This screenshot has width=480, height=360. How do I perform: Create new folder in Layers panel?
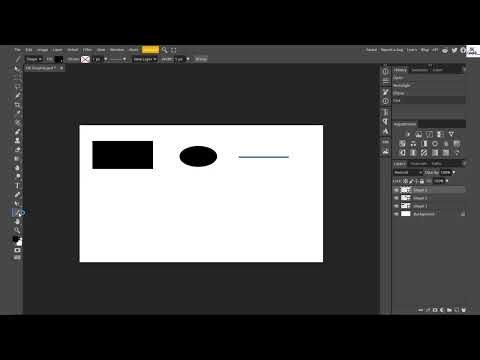[449, 310]
